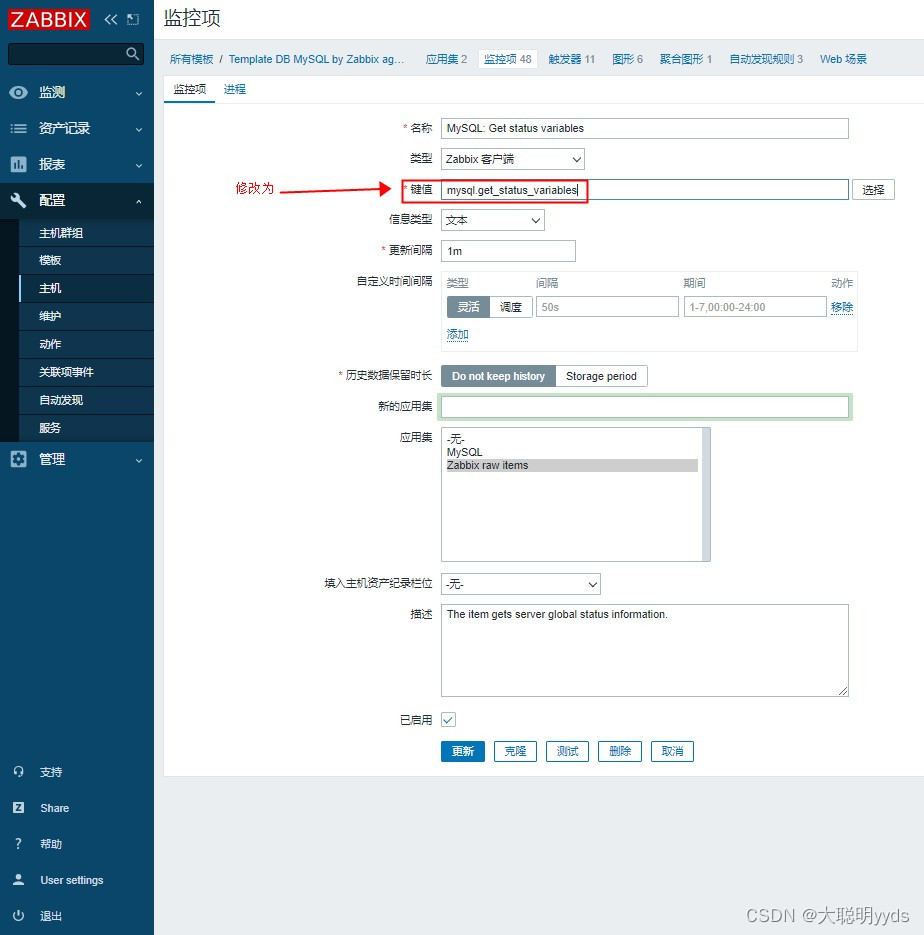
Task: Open 服务 in sidebar
Action: click(x=86, y=428)
